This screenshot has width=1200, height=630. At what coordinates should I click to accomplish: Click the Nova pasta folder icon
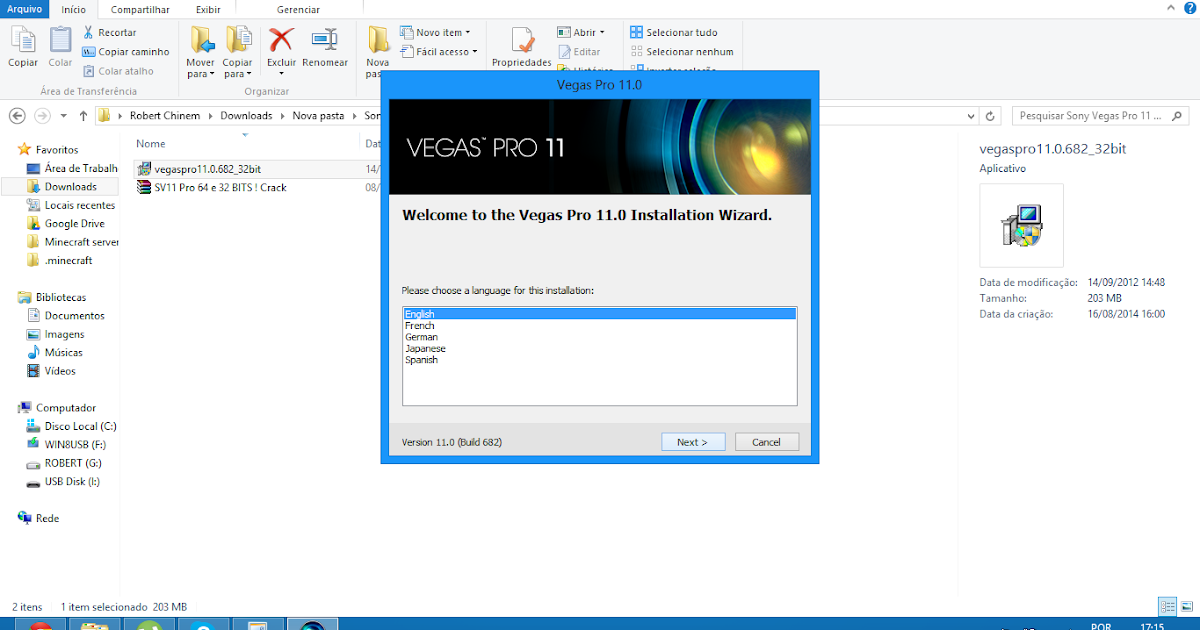coord(378,40)
